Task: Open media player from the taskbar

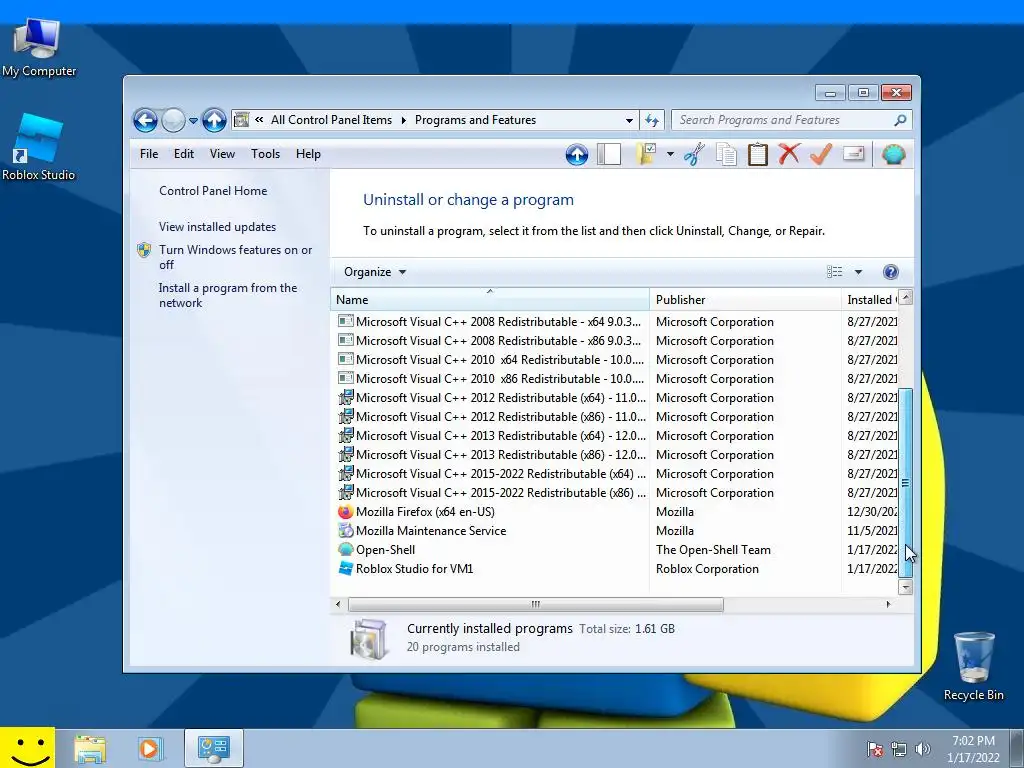Action: [x=150, y=749]
